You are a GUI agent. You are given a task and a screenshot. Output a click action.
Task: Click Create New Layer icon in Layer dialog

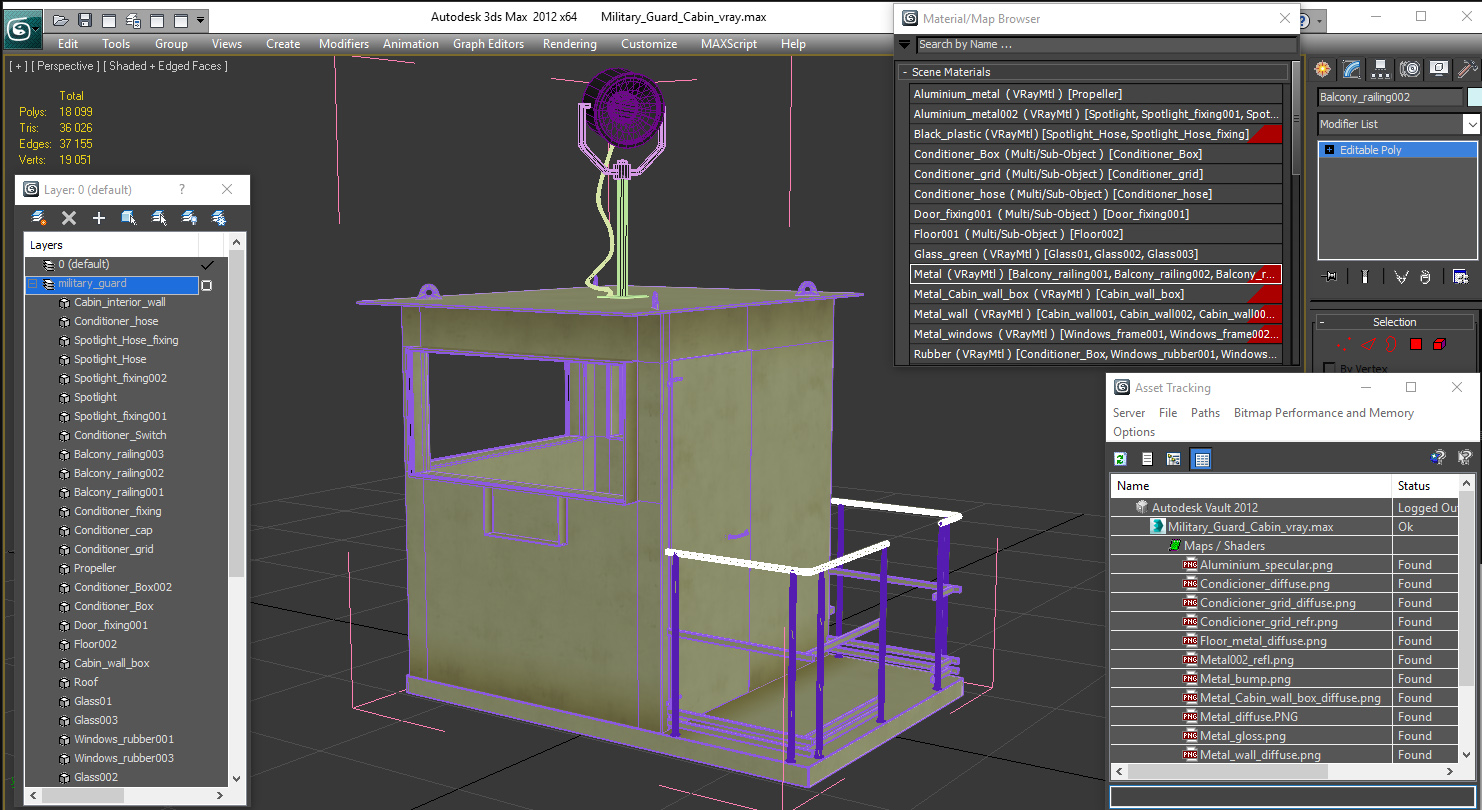[x=39, y=218]
